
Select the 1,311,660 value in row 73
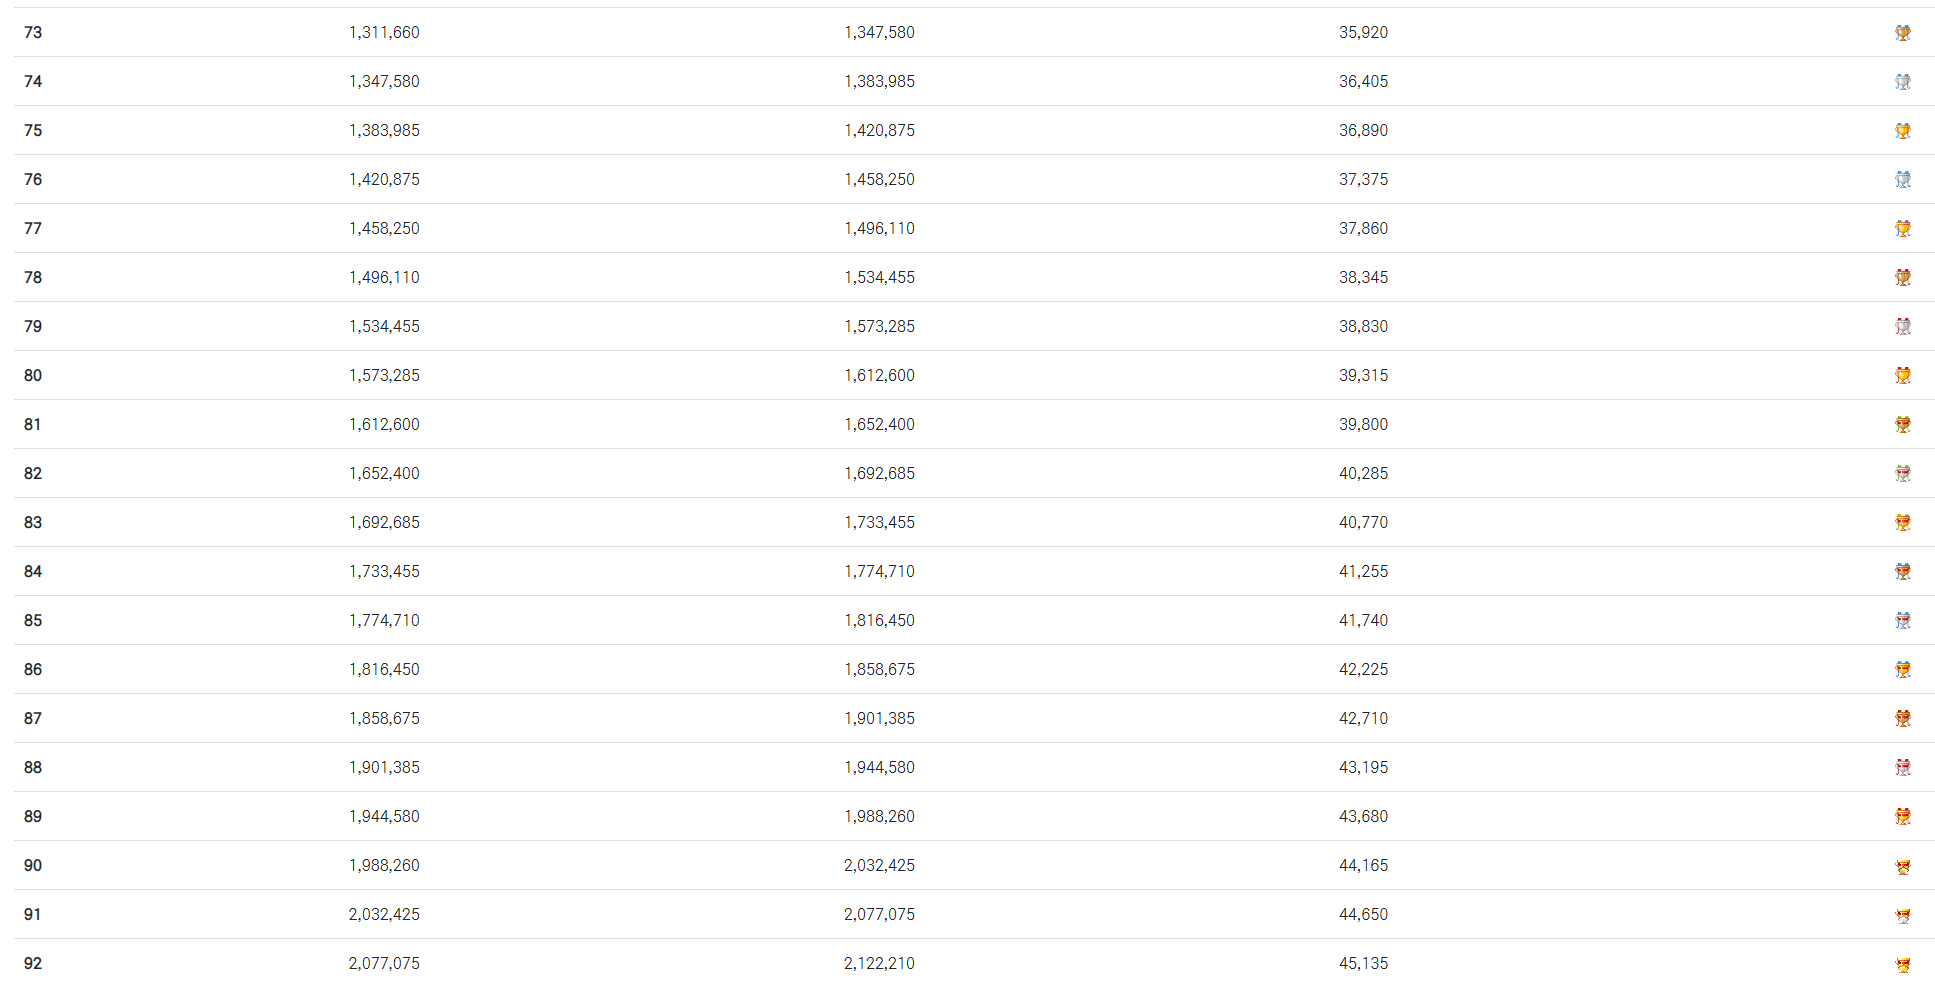[384, 32]
